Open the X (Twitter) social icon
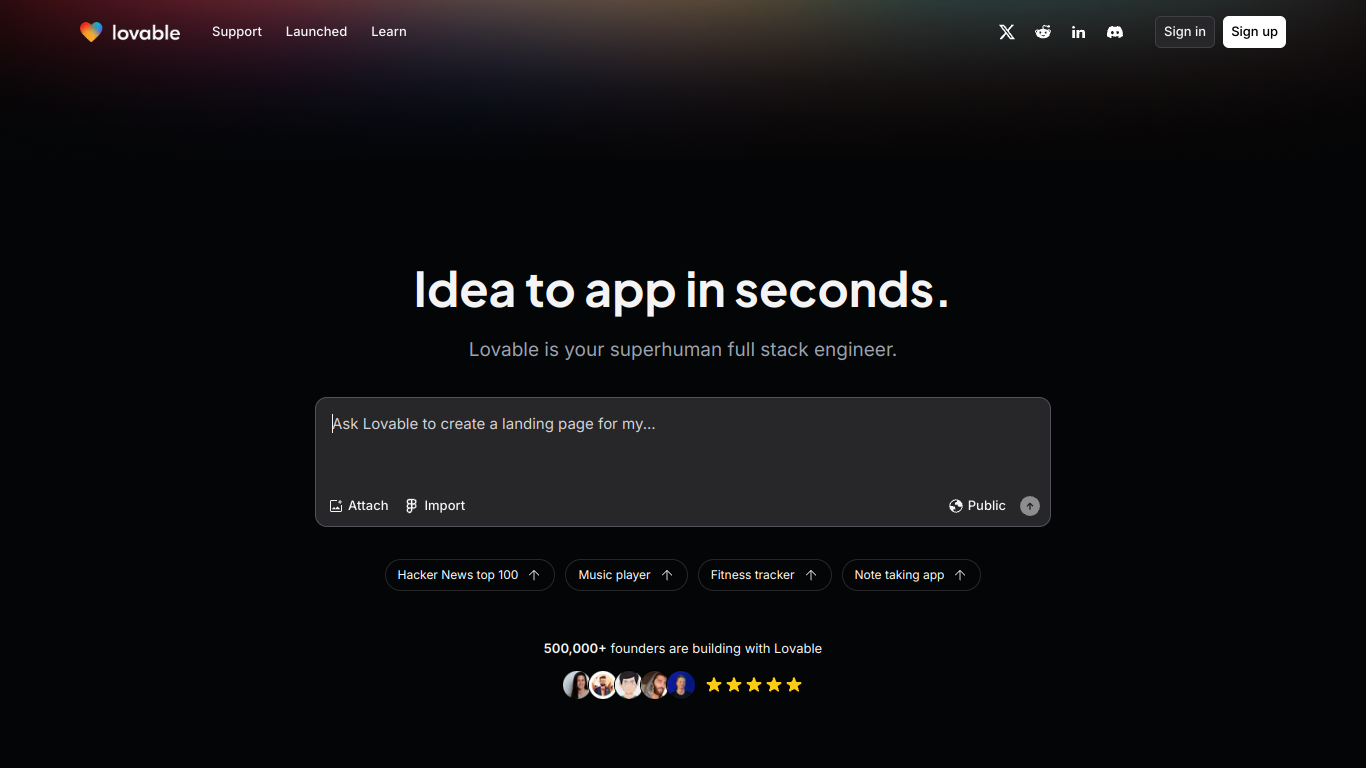The width and height of the screenshot is (1366, 768). pos(1007,32)
